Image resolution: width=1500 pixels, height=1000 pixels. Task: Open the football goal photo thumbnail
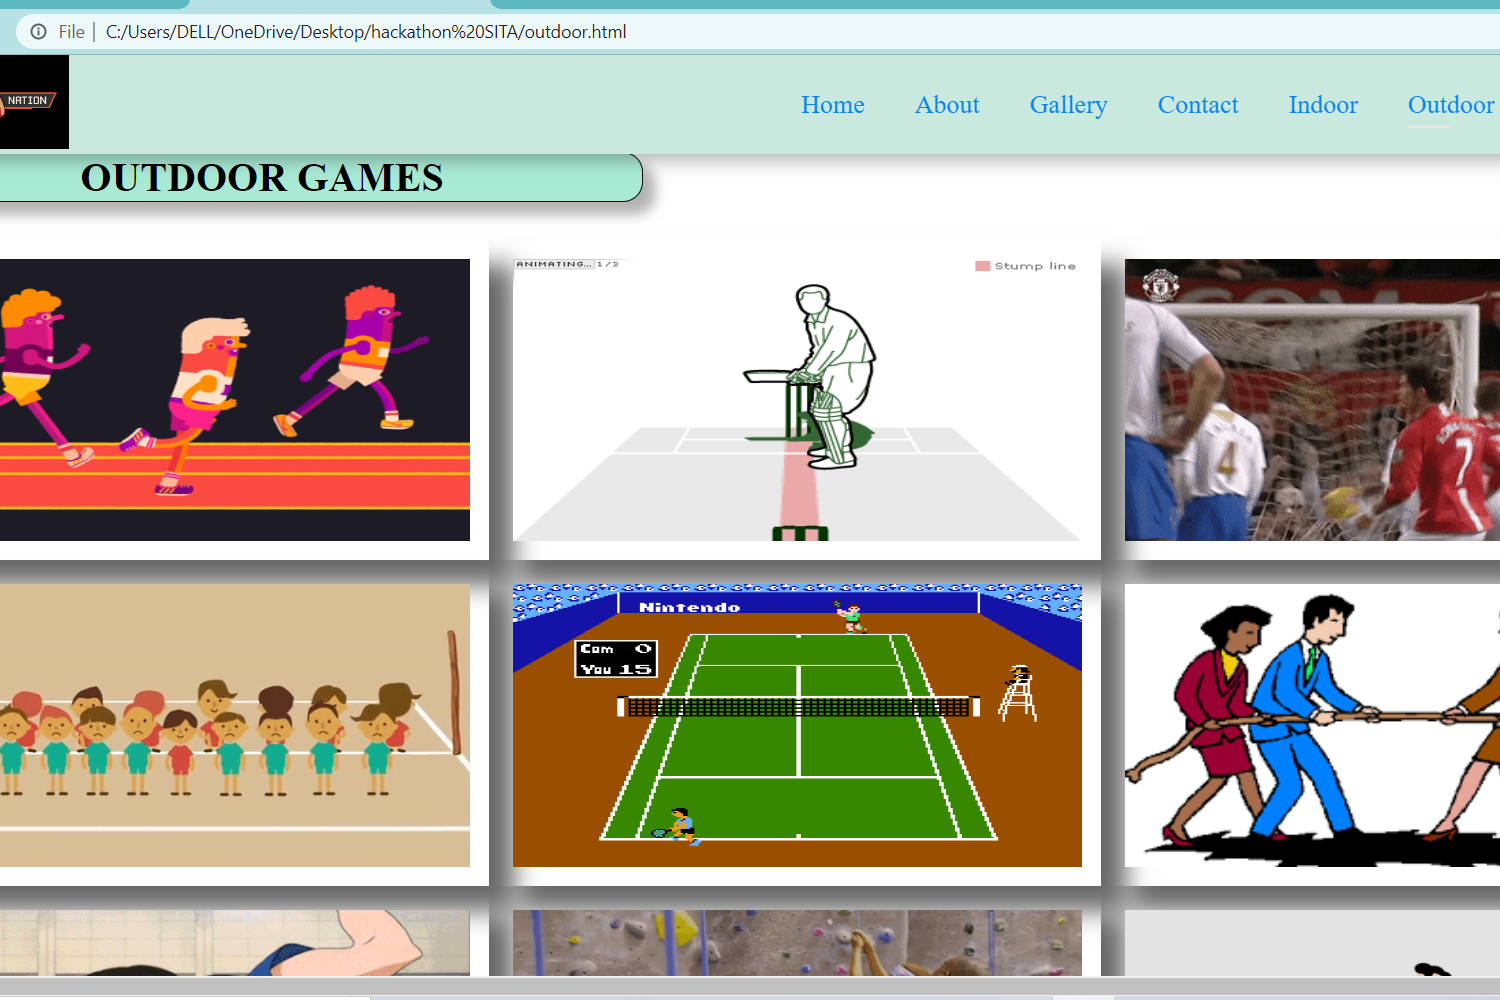pyautogui.click(x=1312, y=400)
